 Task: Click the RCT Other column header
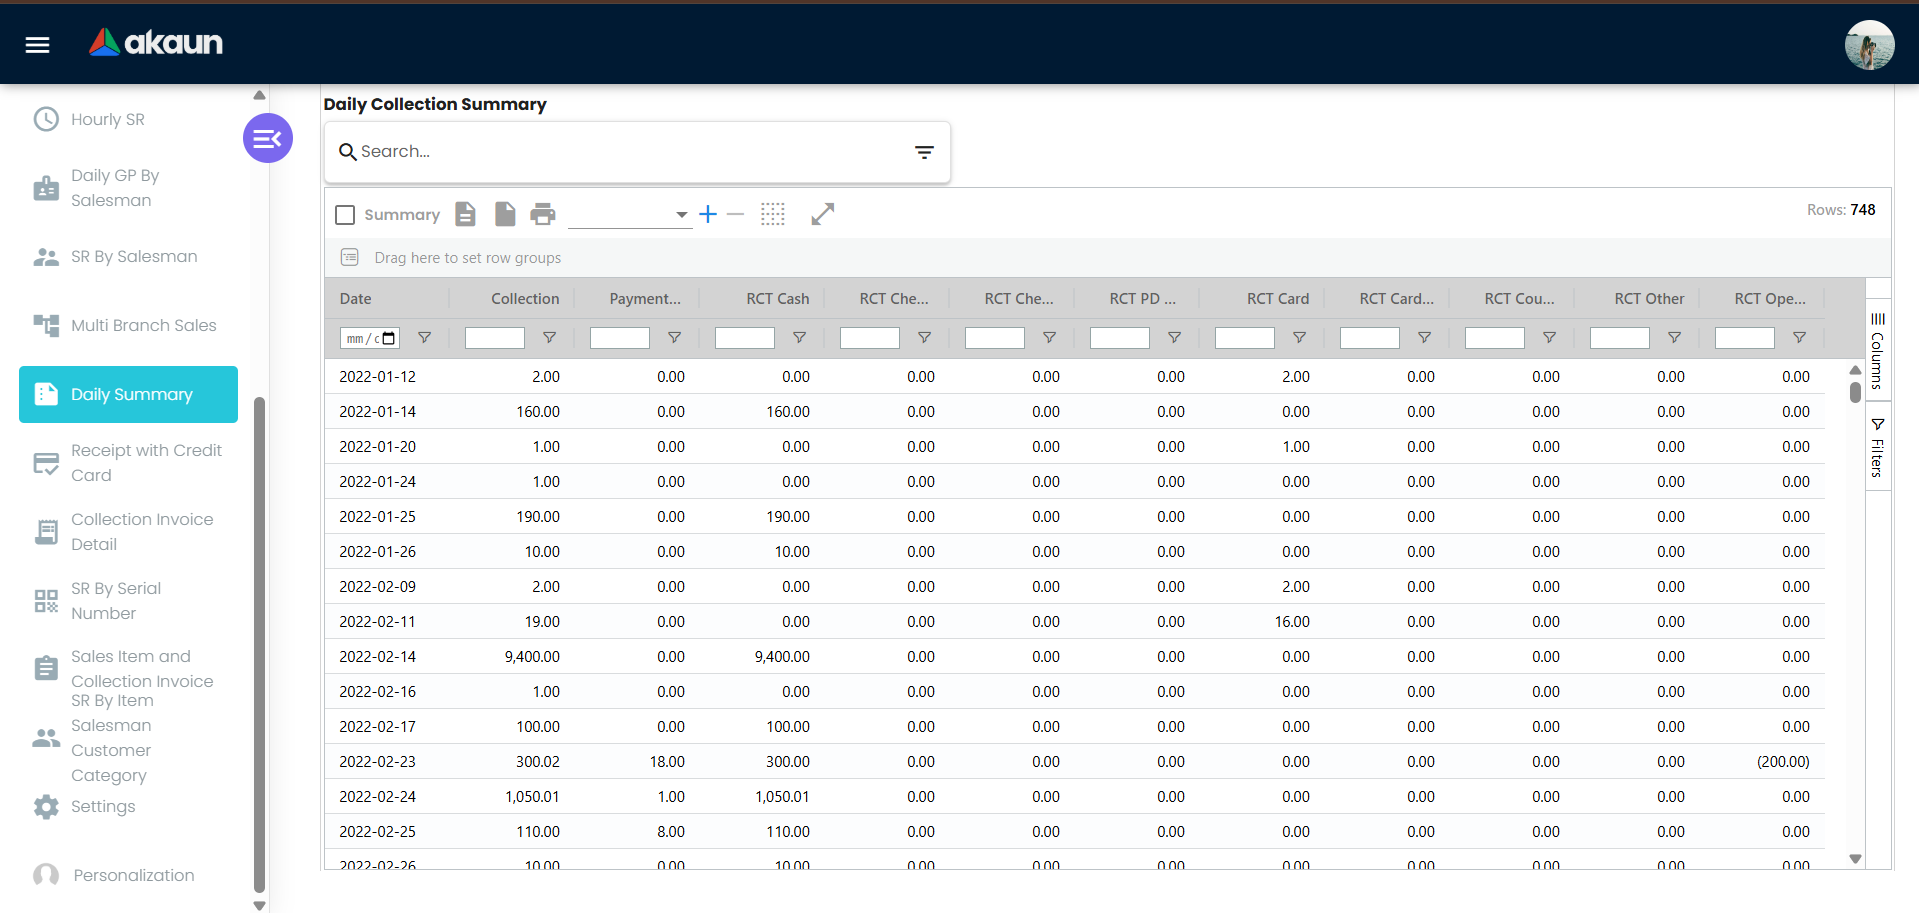click(x=1649, y=299)
